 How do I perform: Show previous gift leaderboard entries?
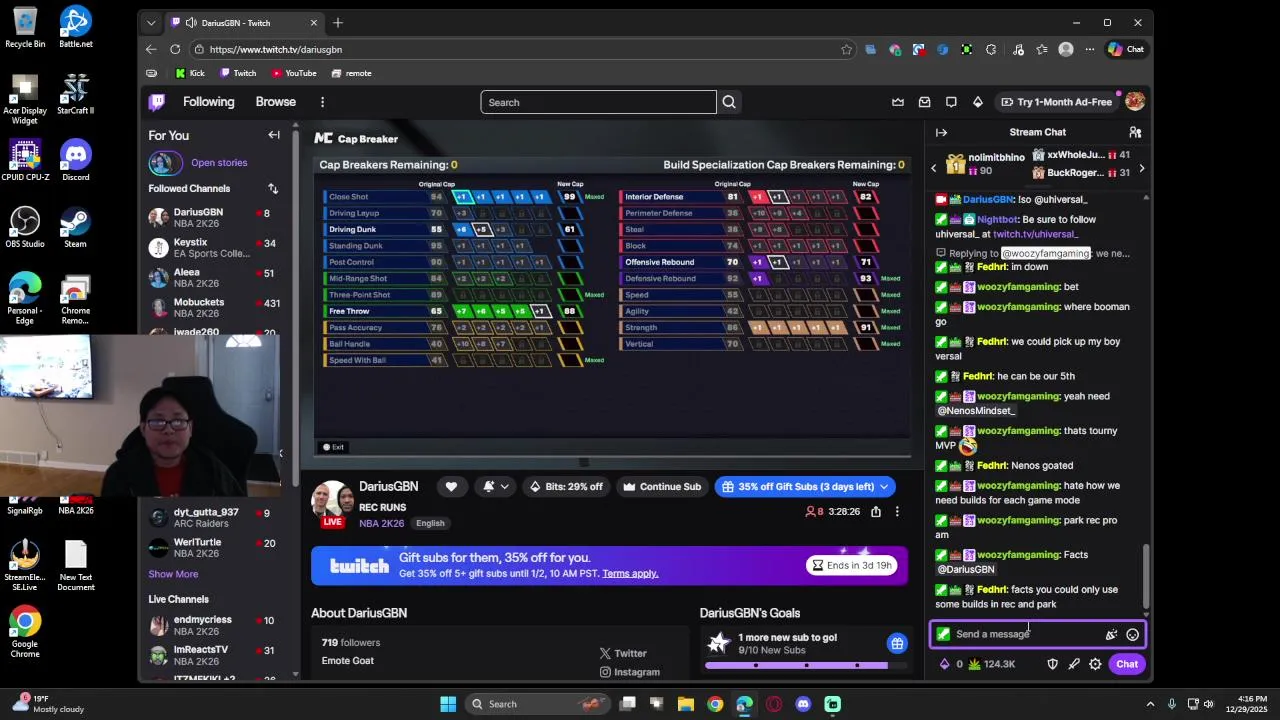[934, 169]
